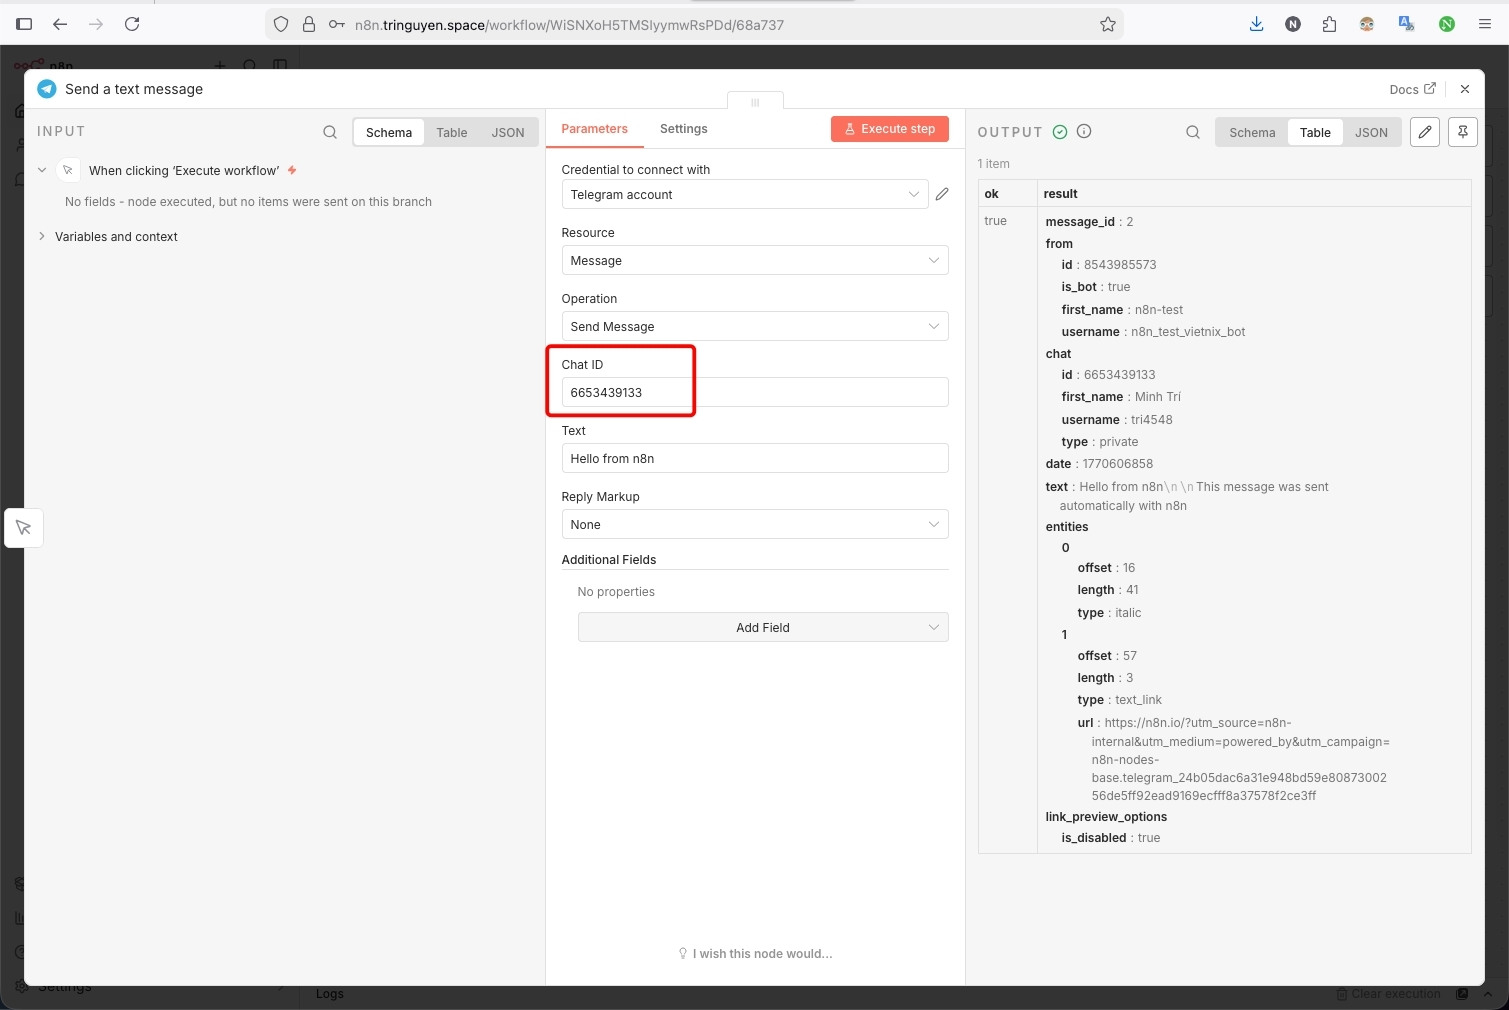Image resolution: width=1509 pixels, height=1010 pixels.
Task: Click the browser downloads icon
Action: [x=1256, y=23]
